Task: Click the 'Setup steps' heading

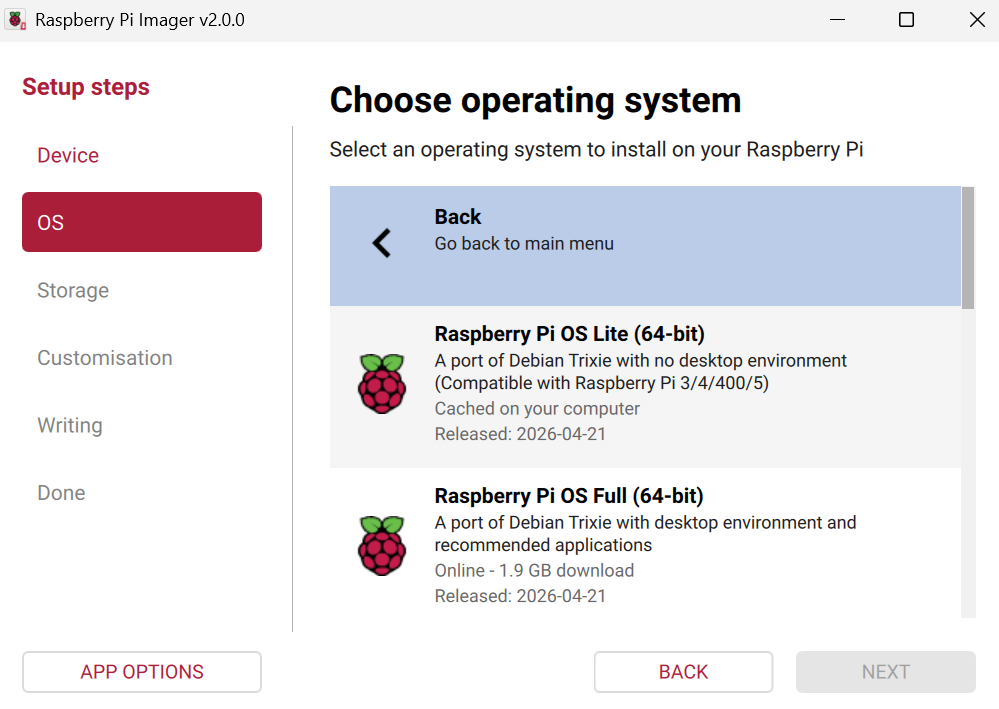Action: [85, 87]
